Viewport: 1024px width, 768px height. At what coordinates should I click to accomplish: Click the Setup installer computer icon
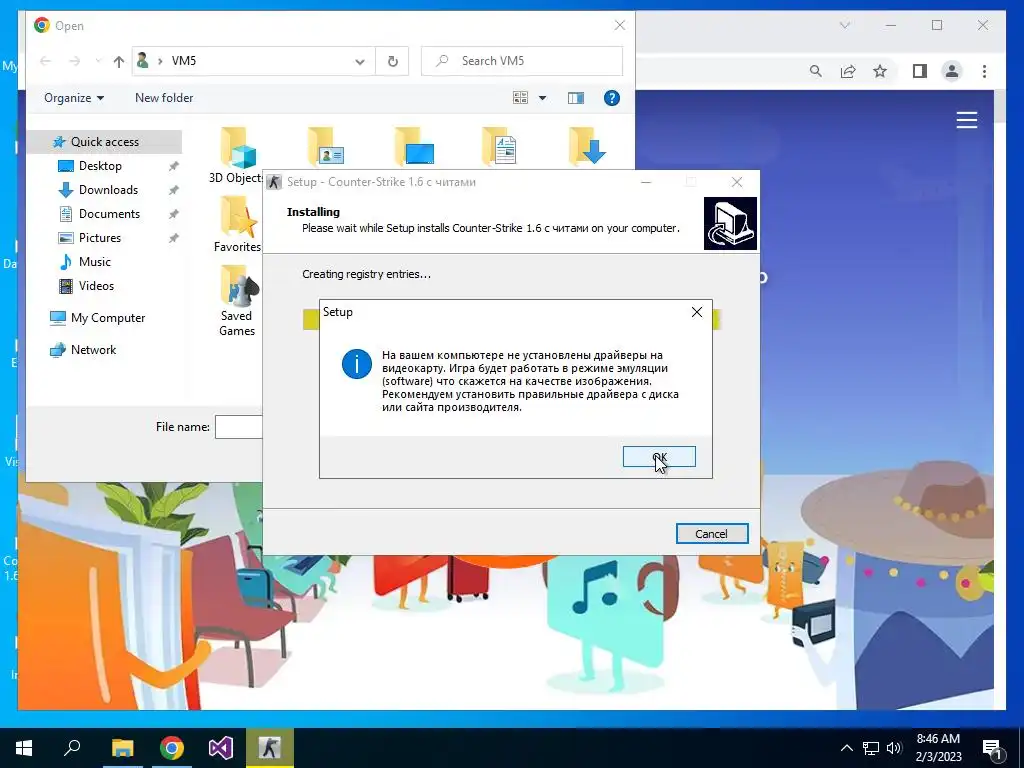[730, 223]
